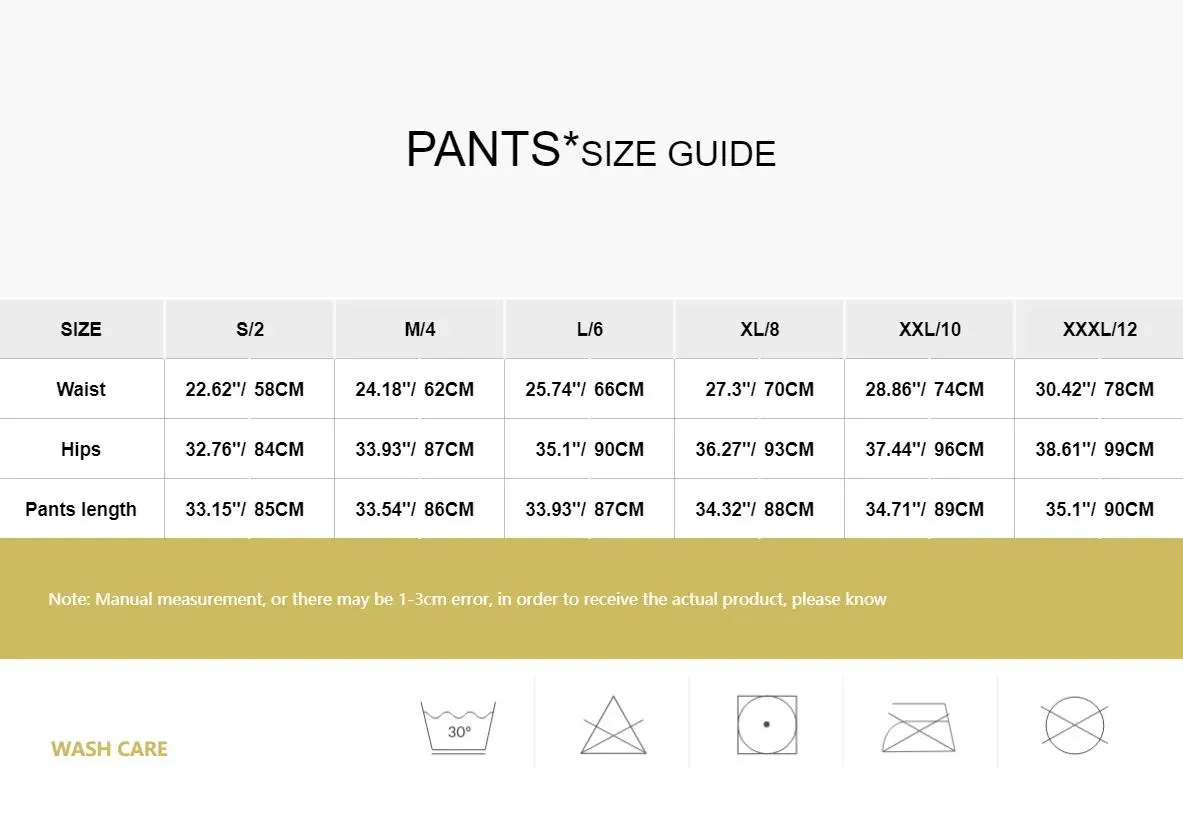
Task: Click the tumble dry square icon
Action: (x=767, y=724)
